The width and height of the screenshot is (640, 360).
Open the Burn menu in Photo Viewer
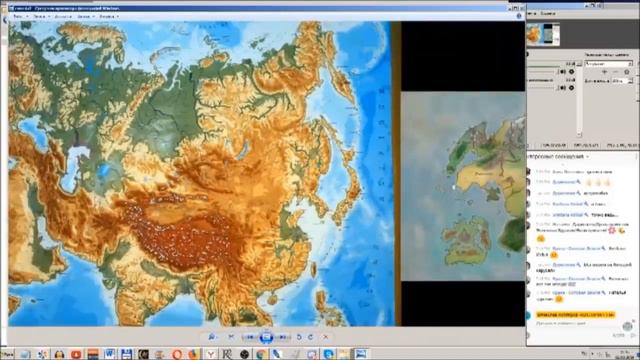coord(85,16)
